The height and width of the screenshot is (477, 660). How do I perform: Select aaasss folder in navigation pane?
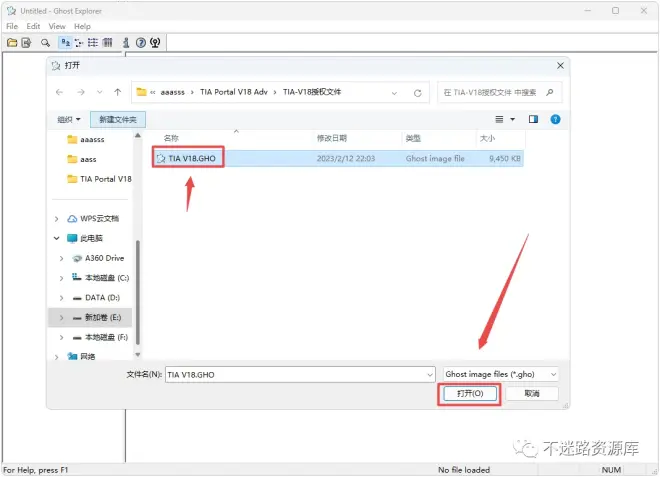[92, 139]
